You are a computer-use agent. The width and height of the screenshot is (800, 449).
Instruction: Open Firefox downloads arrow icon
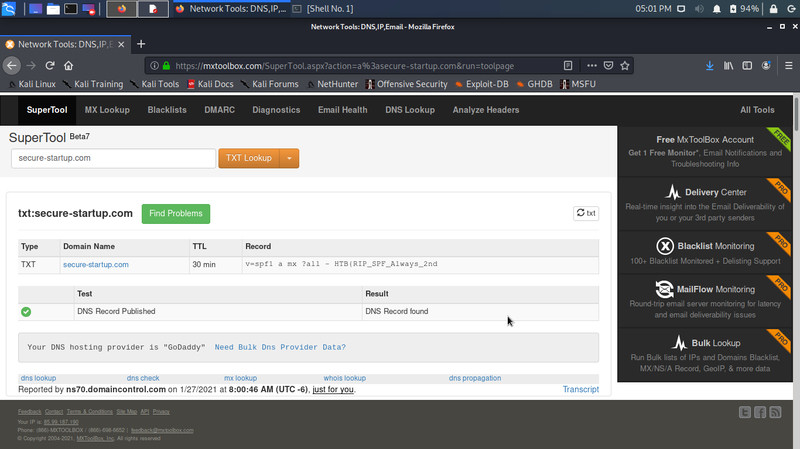click(x=710, y=66)
